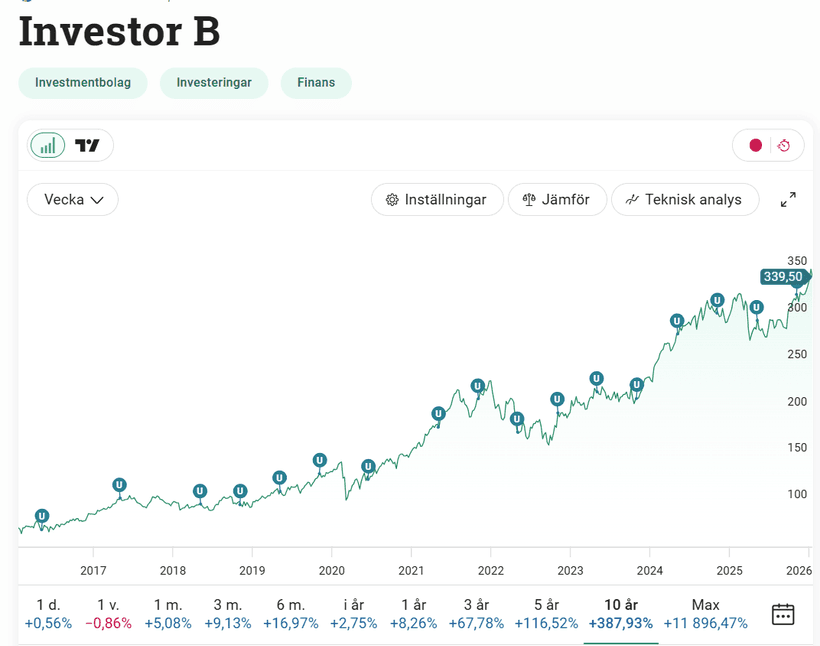Click the Investmentbolag tag
This screenshot has width=820, height=646.
[x=83, y=82]
